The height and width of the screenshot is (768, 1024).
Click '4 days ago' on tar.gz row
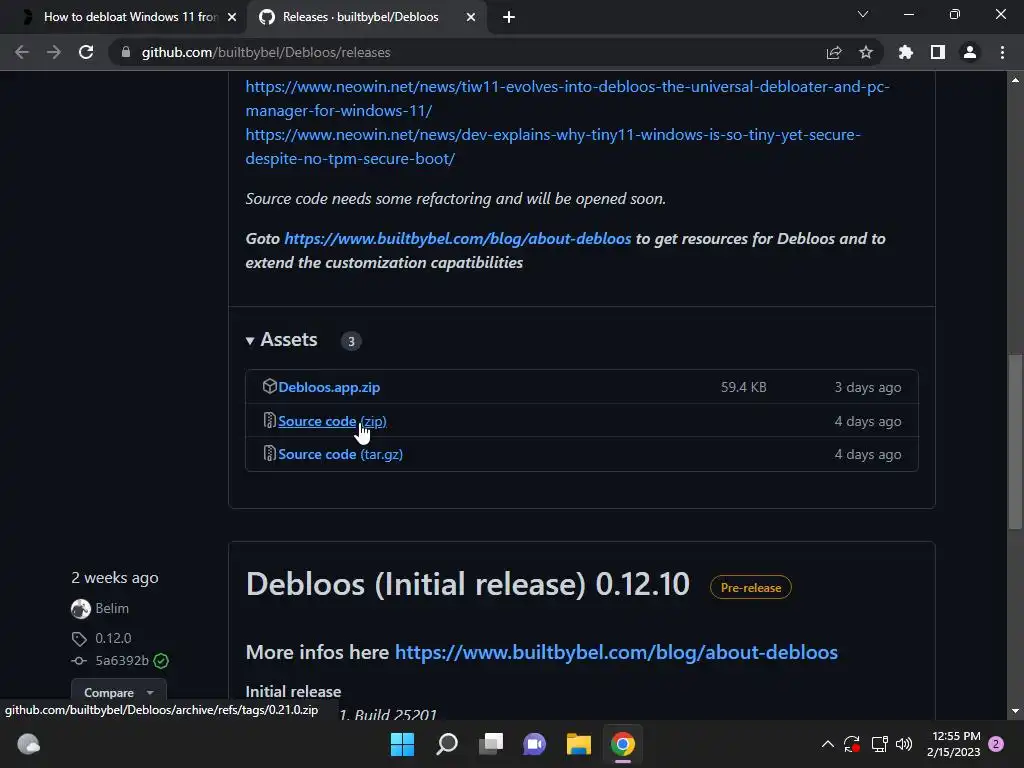click(868, 454)
